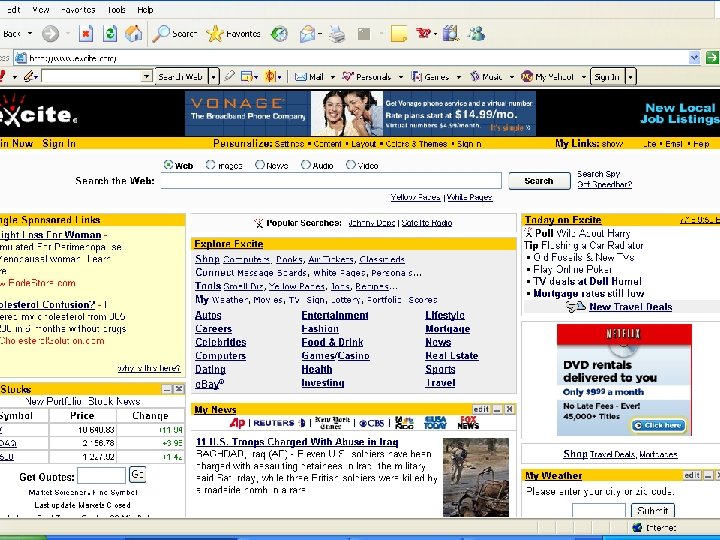Screen dimensions: 720x540
Task: Open Messenger people icon in toolbar
Action: [x=476, y=34]
